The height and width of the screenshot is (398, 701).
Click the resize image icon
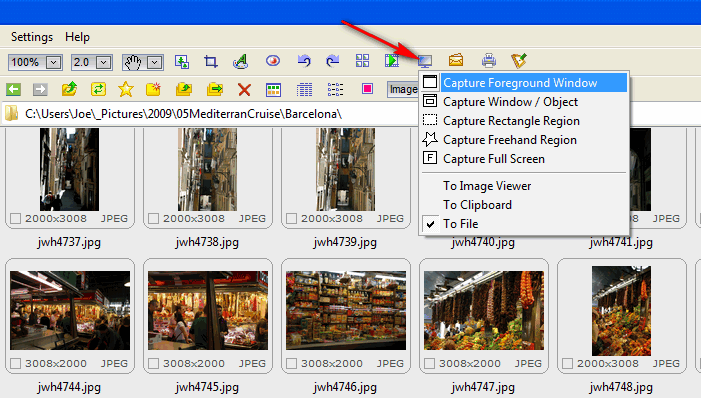click(x=182, y=61)
